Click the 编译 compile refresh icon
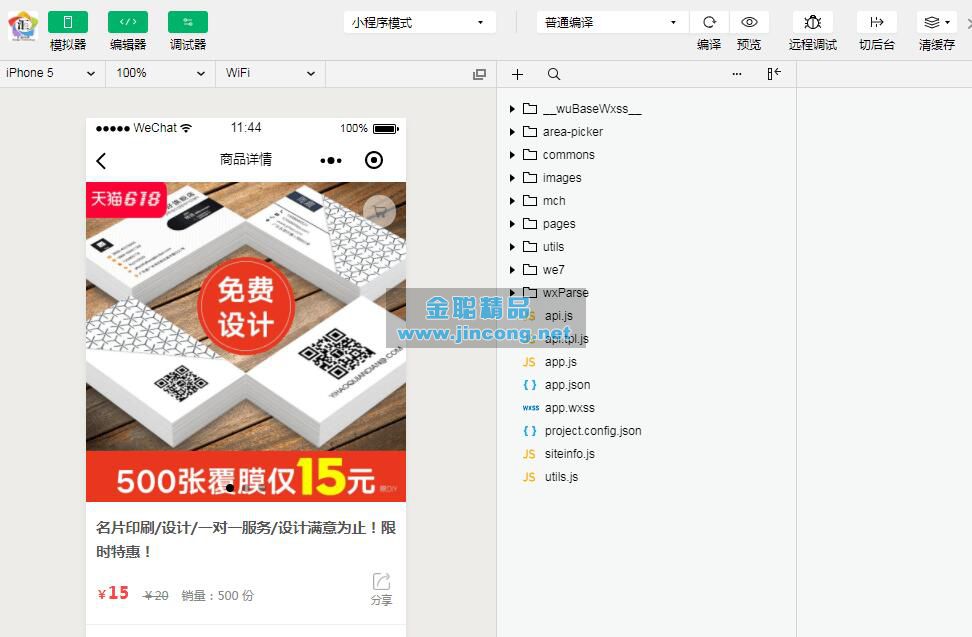 click(x=709, y=22)
